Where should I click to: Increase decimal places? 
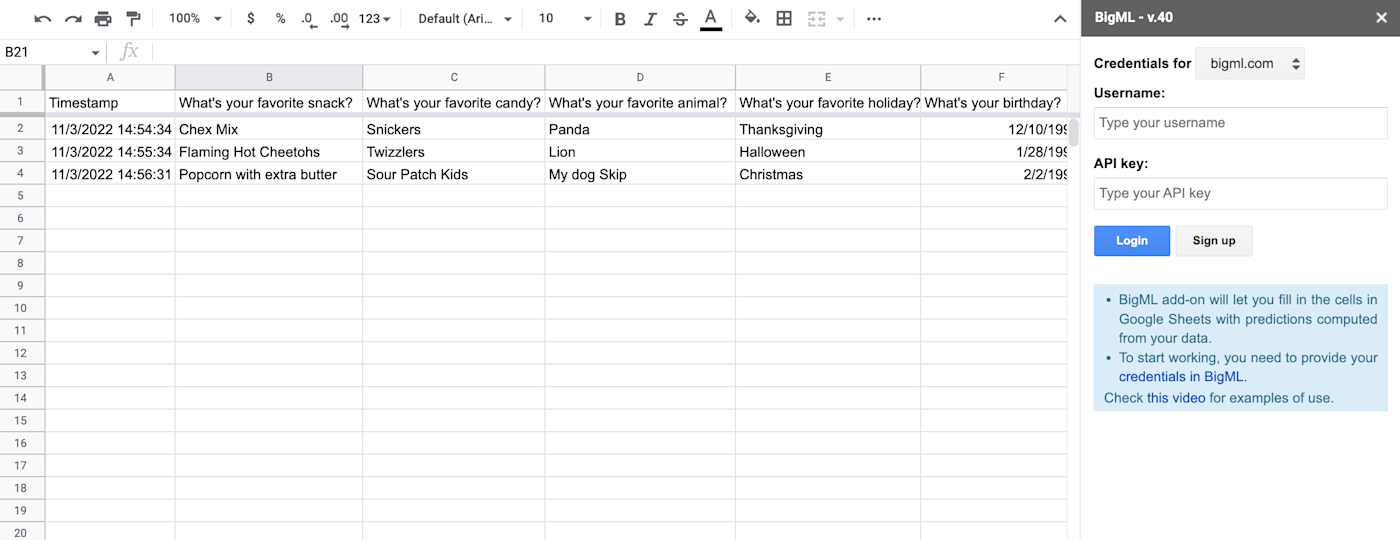[339, 19]
